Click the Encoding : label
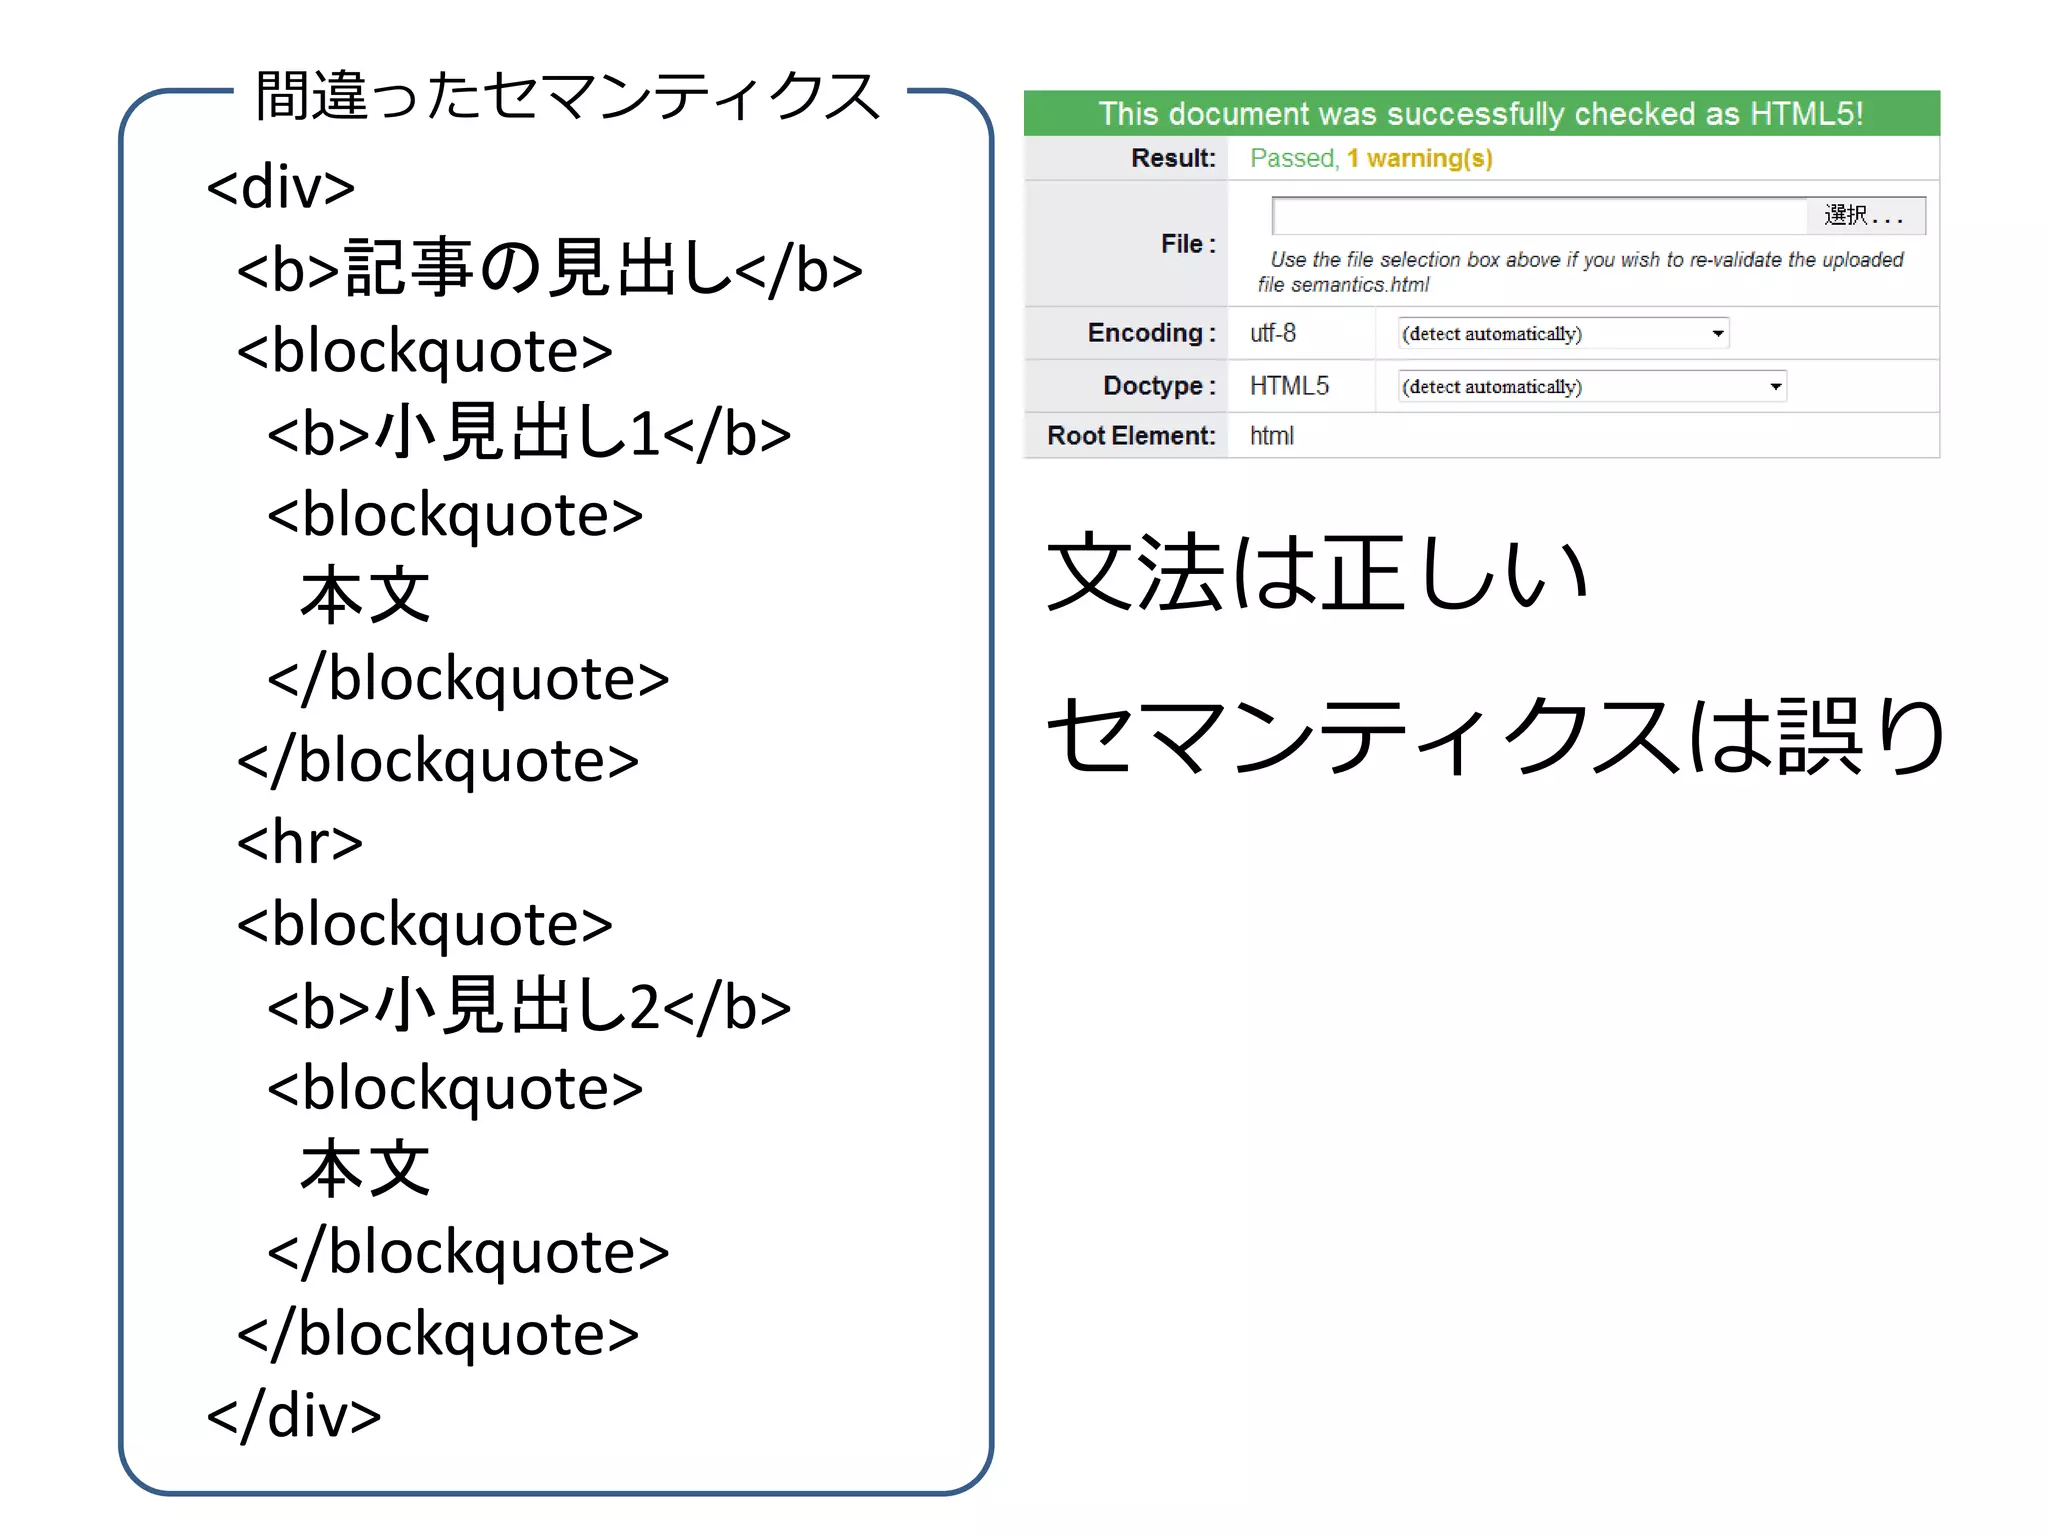 coord(1151,333)
